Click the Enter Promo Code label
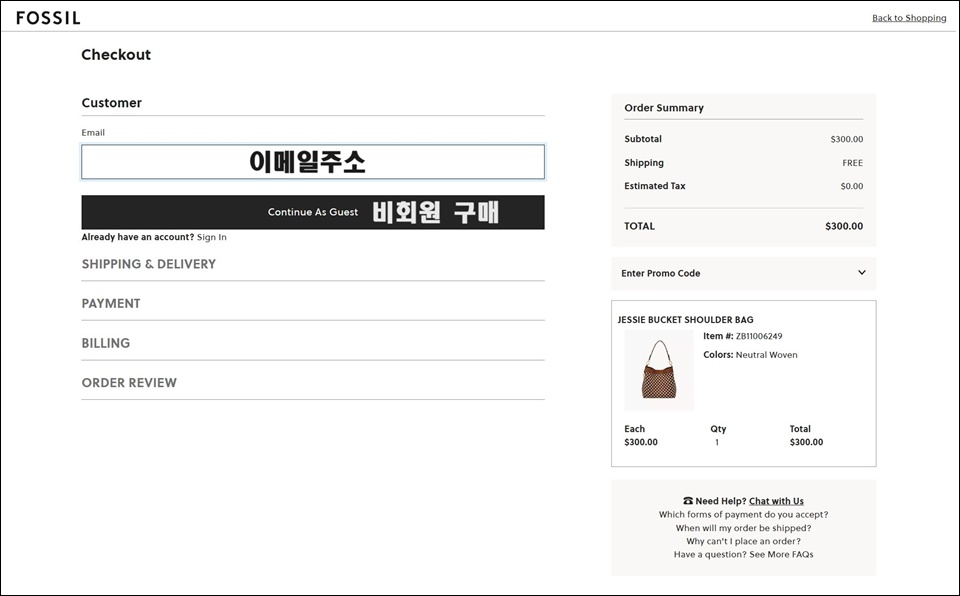The image size is (960, 596). [661, 273]
